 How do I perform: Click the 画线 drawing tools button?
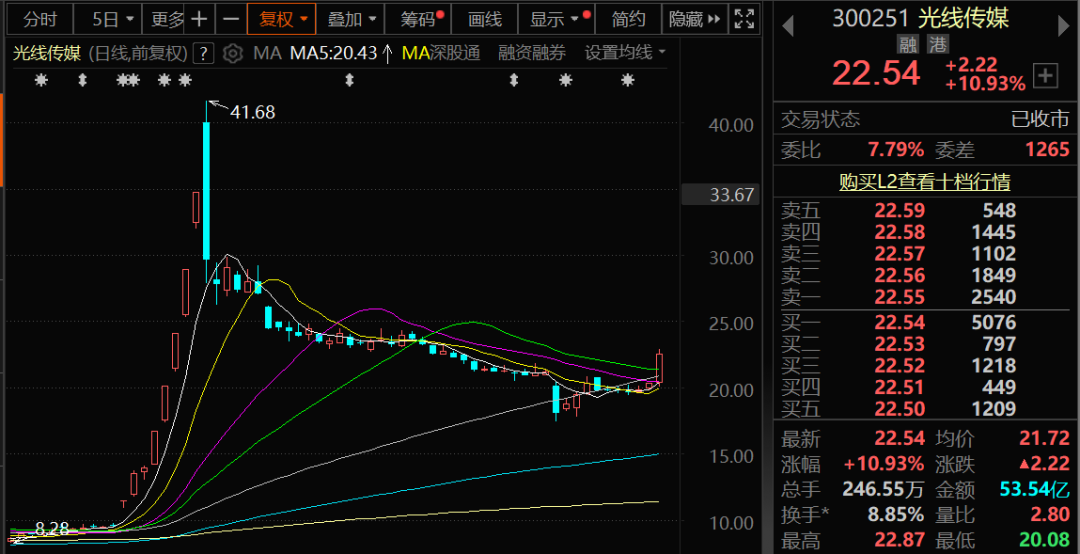point(485,19)
